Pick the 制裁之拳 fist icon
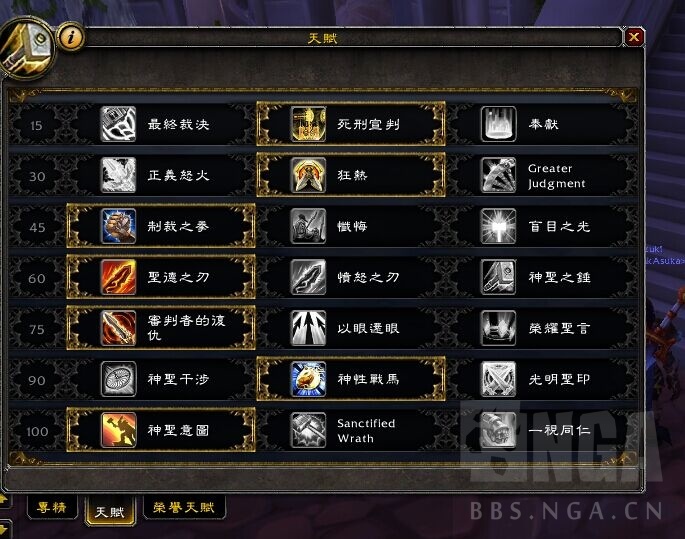 tap(118, 226)
